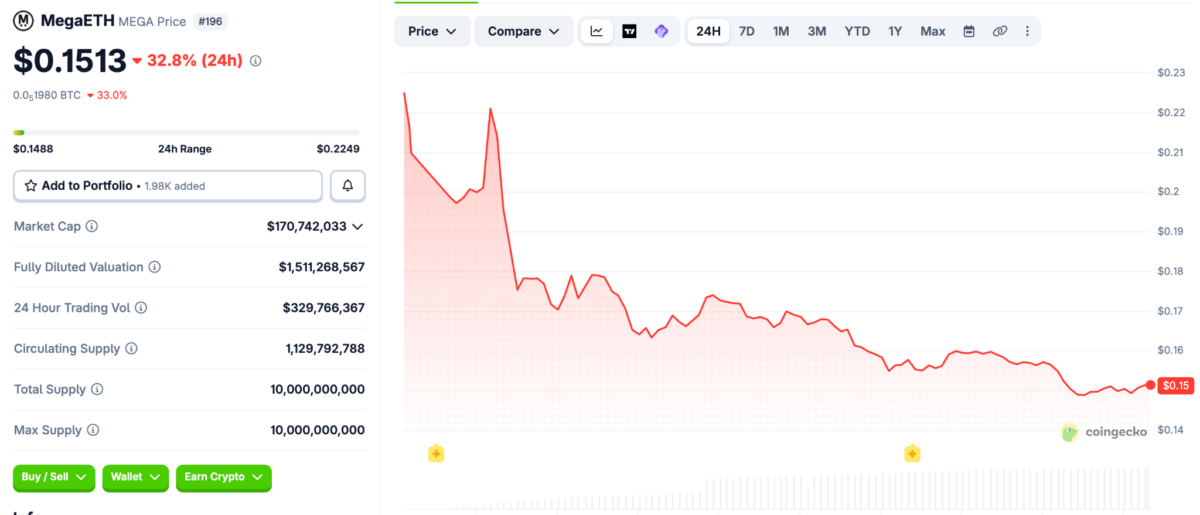Open the three-dot chart options menu
1200x515 pixels.
(x=1027, y=31)
